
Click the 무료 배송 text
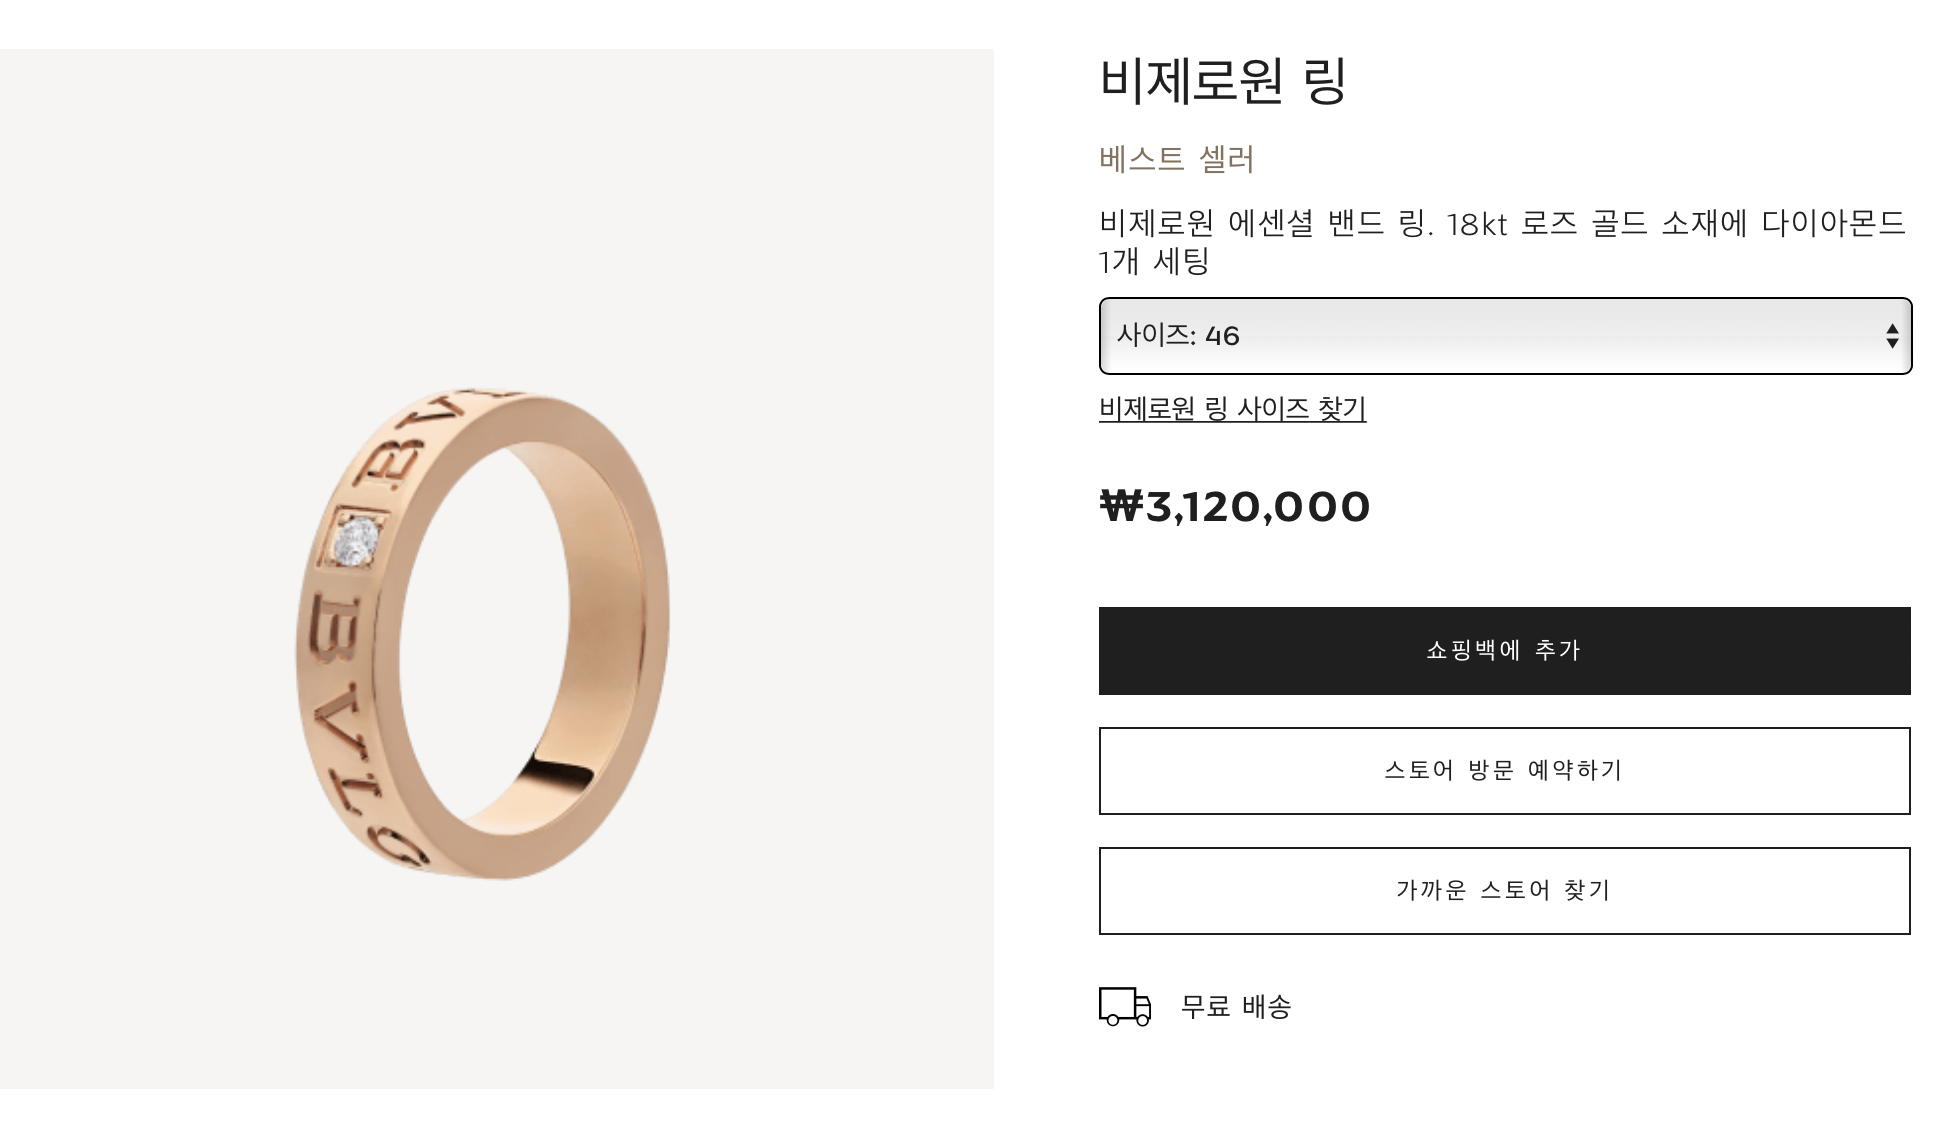[1236, 1006]
